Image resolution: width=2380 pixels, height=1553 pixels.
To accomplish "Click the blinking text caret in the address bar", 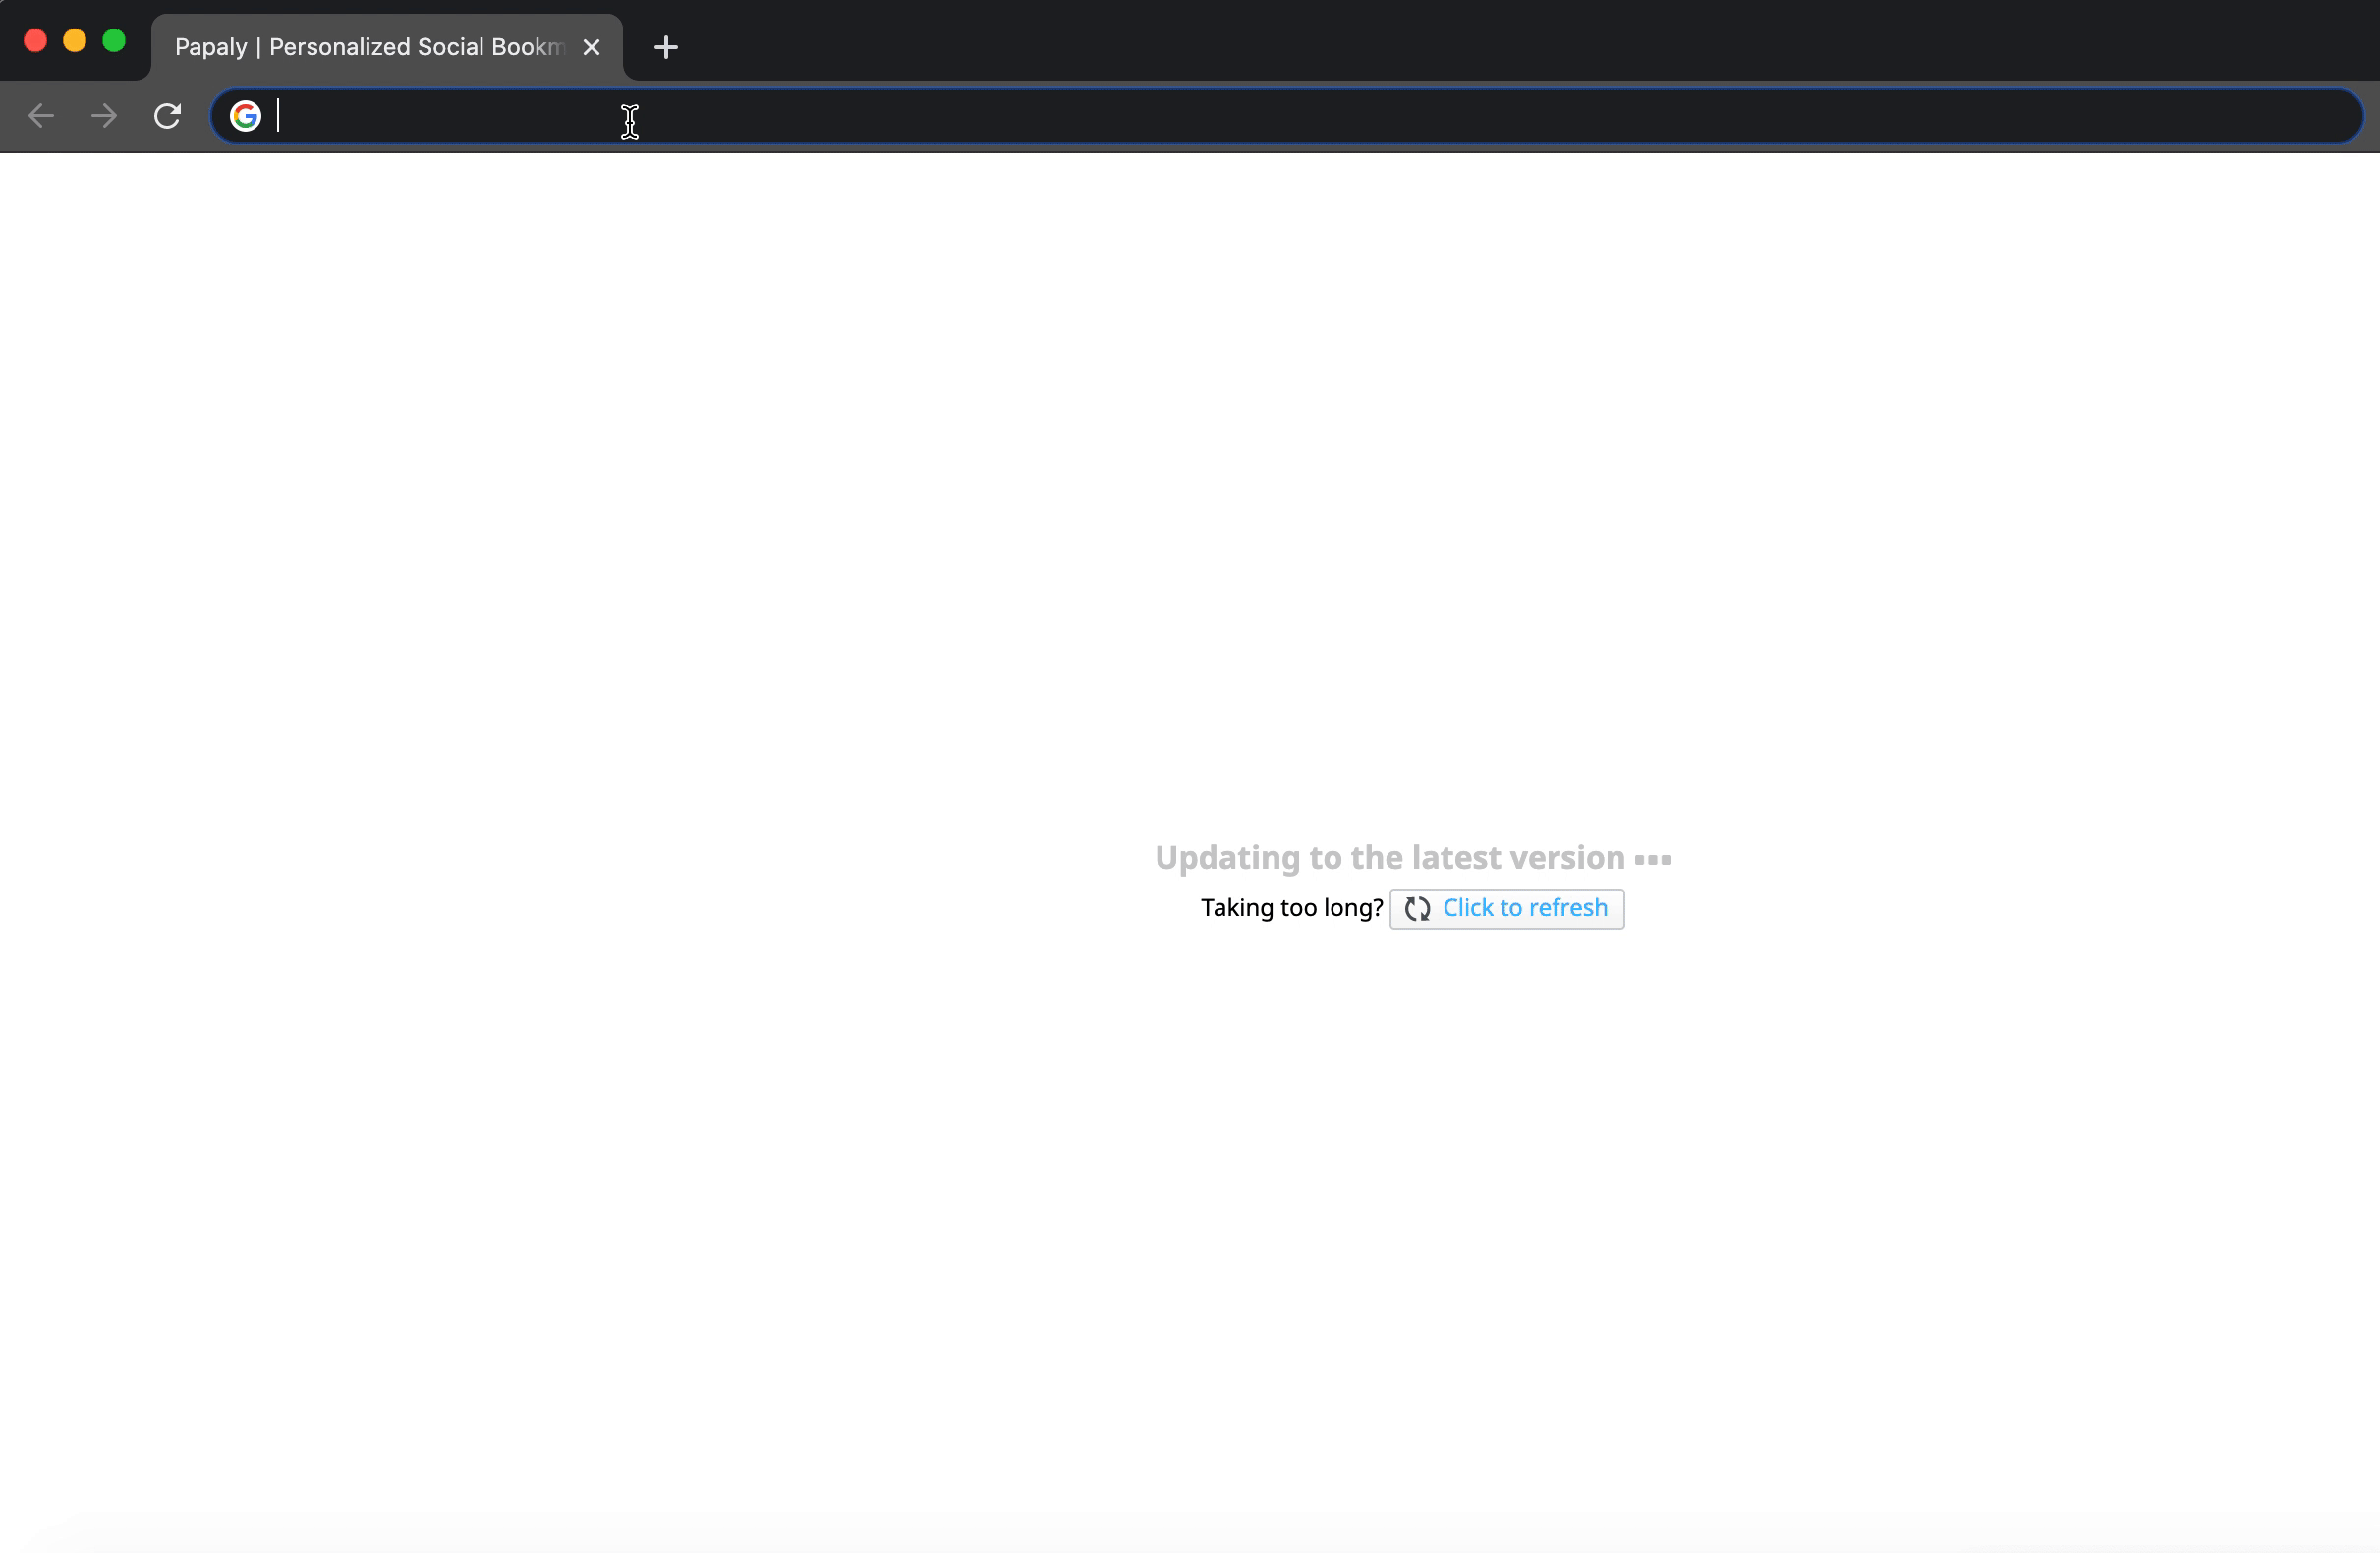I will tap(278, 116).
